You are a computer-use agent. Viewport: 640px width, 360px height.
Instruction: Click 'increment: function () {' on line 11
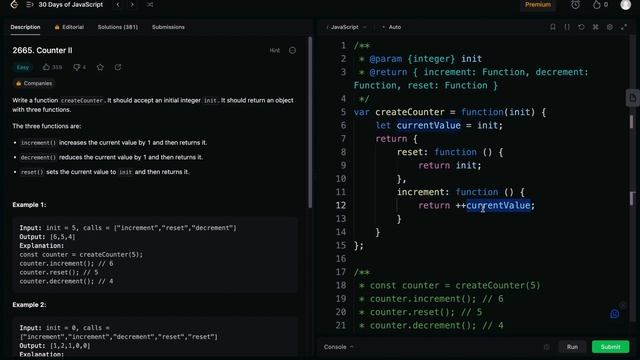click(461, 192)
